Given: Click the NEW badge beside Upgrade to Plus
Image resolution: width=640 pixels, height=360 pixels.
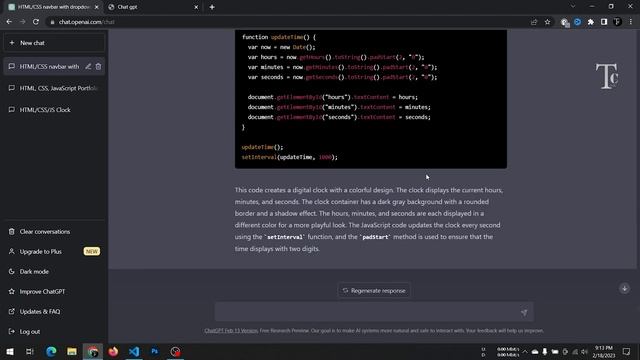Looking at the screenshot, I should click(x=92, y=251).
